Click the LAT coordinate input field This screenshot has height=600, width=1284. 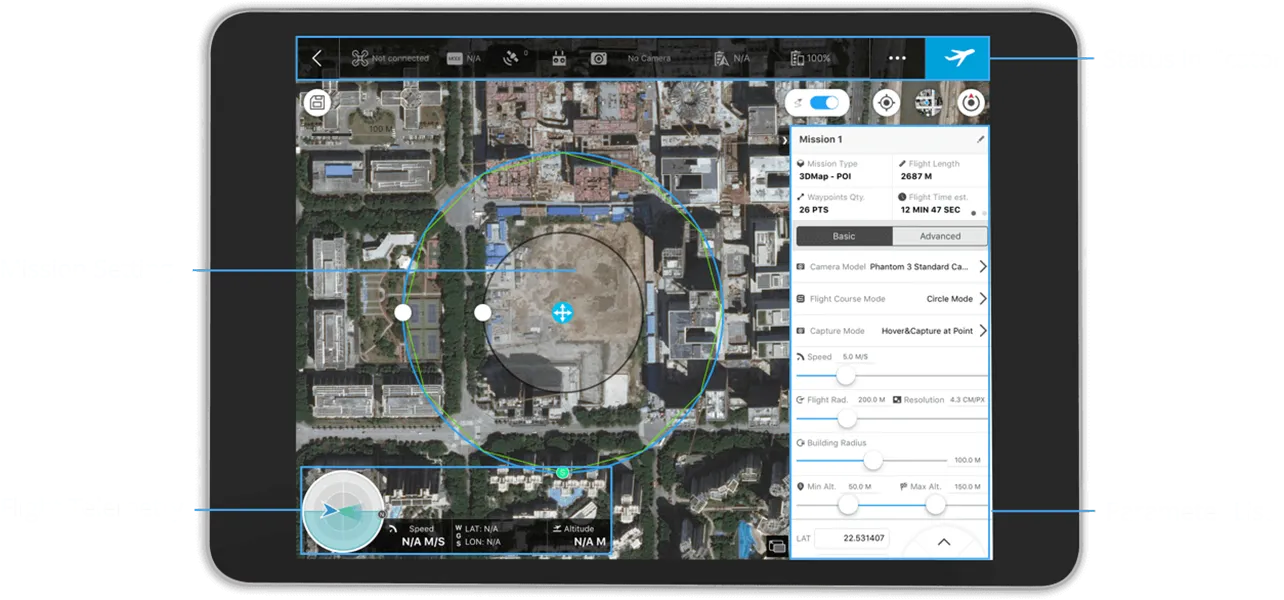[x=850, y=539]
